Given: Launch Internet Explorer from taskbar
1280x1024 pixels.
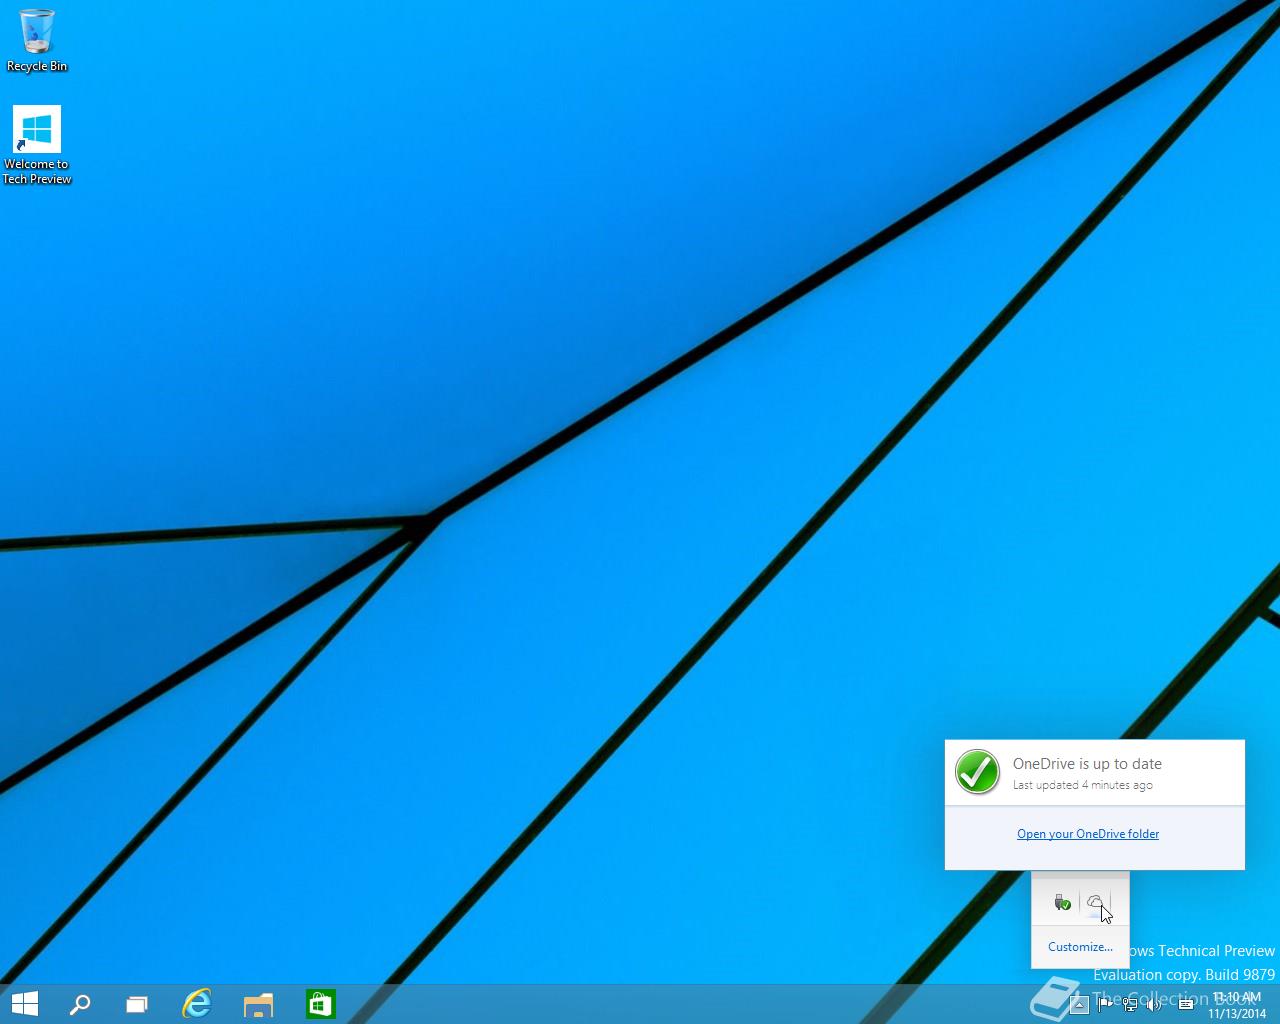Looking at the screenshot, I should pyautogui.click(x=197, y=1004).
